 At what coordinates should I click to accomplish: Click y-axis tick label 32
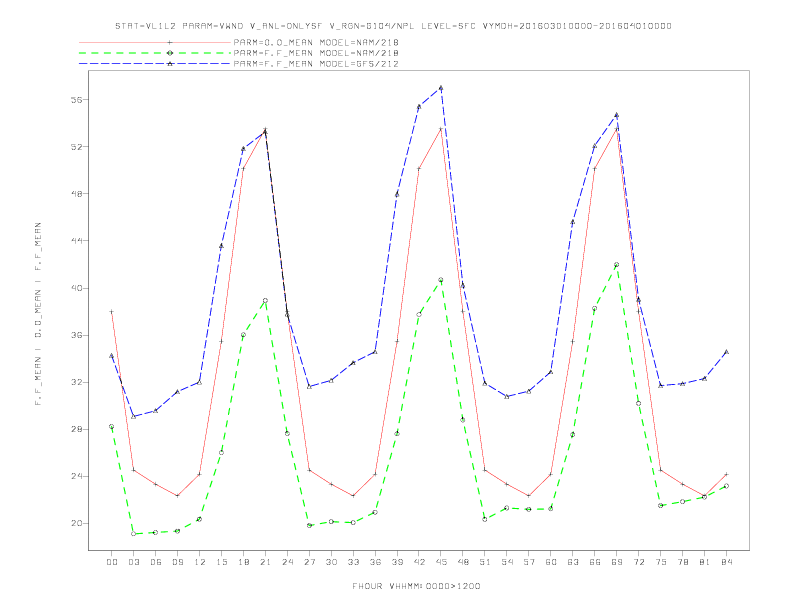click(x=76, y=382)
